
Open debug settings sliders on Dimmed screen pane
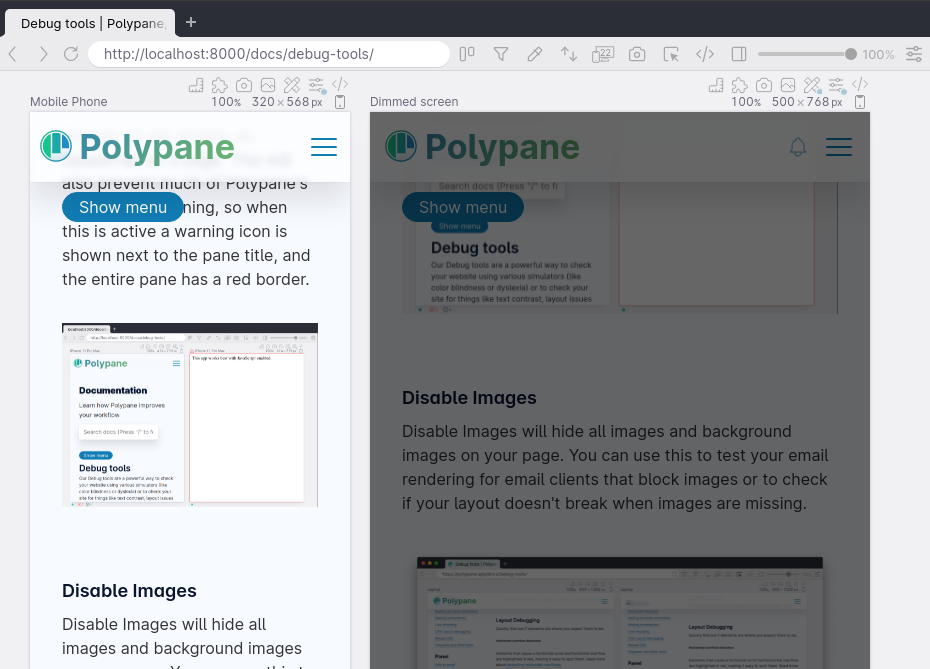[x=836, y=85]
